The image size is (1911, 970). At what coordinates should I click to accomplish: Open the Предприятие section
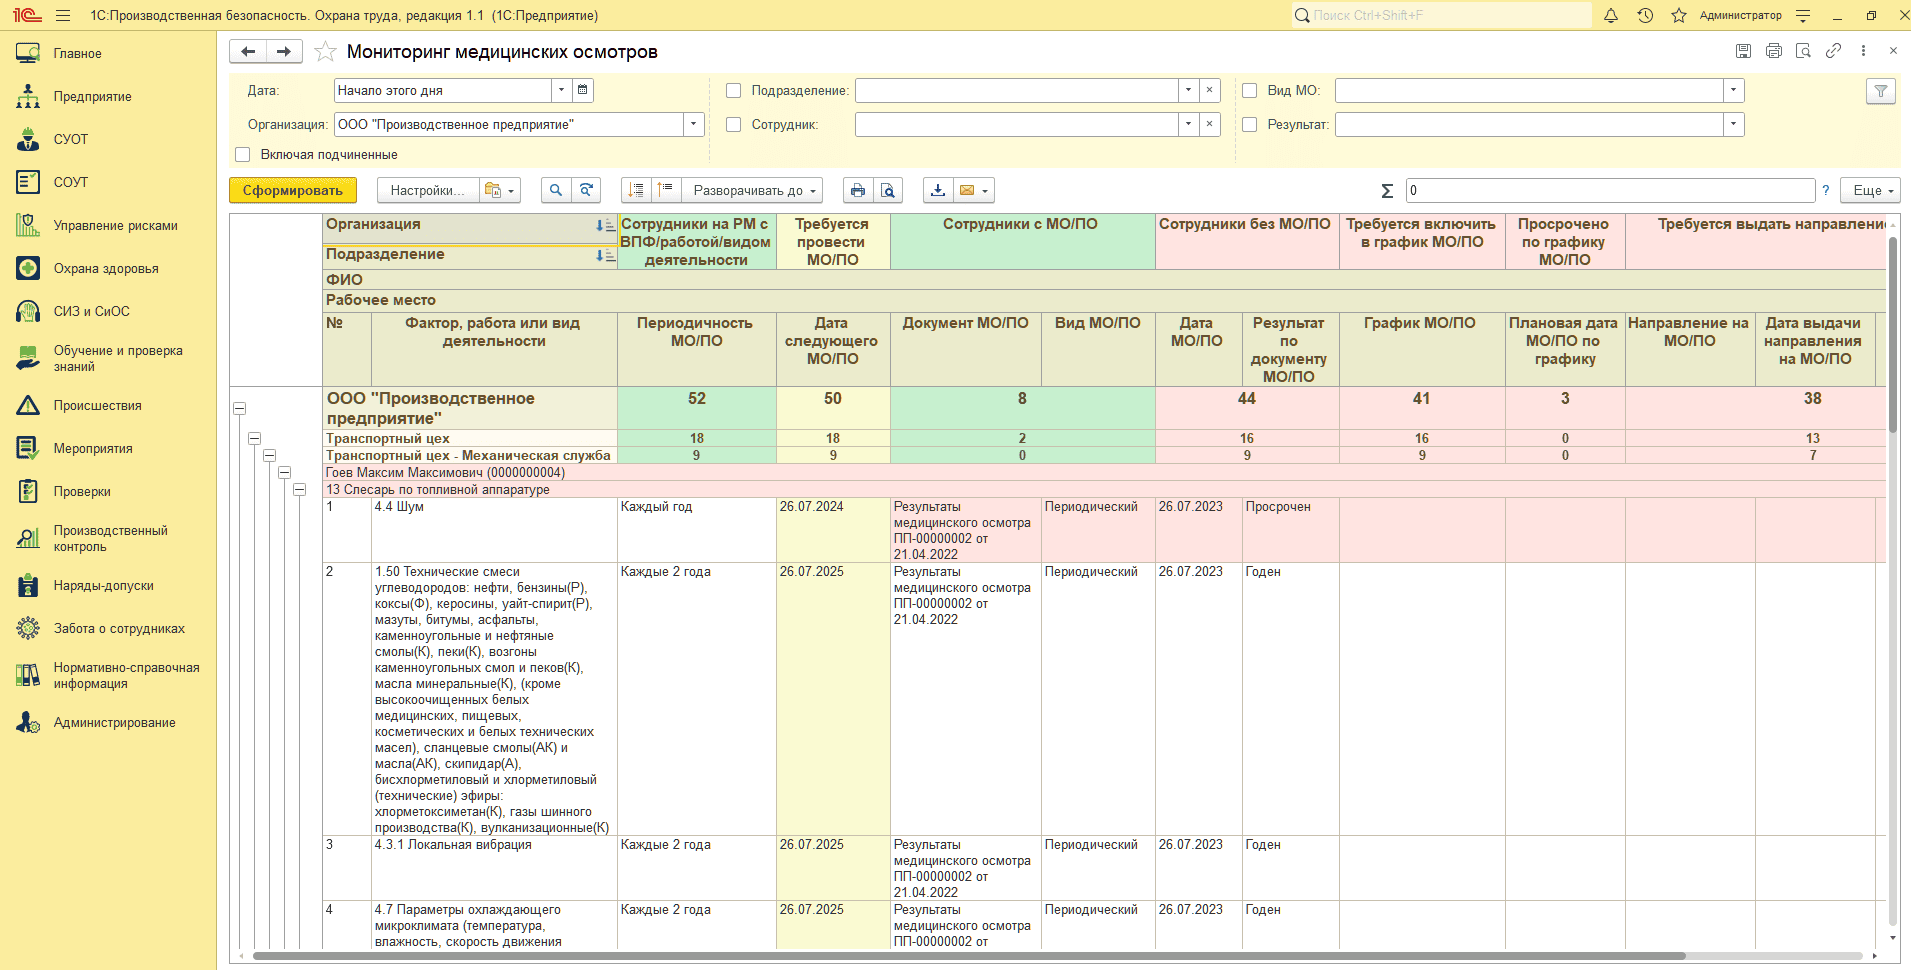click(92, 96)
